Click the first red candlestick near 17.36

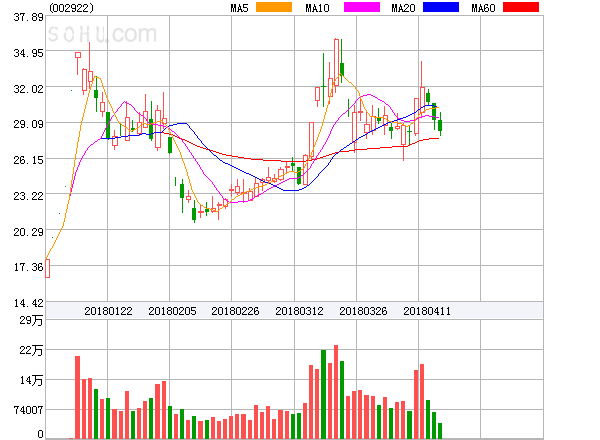(x=47, y=268)
